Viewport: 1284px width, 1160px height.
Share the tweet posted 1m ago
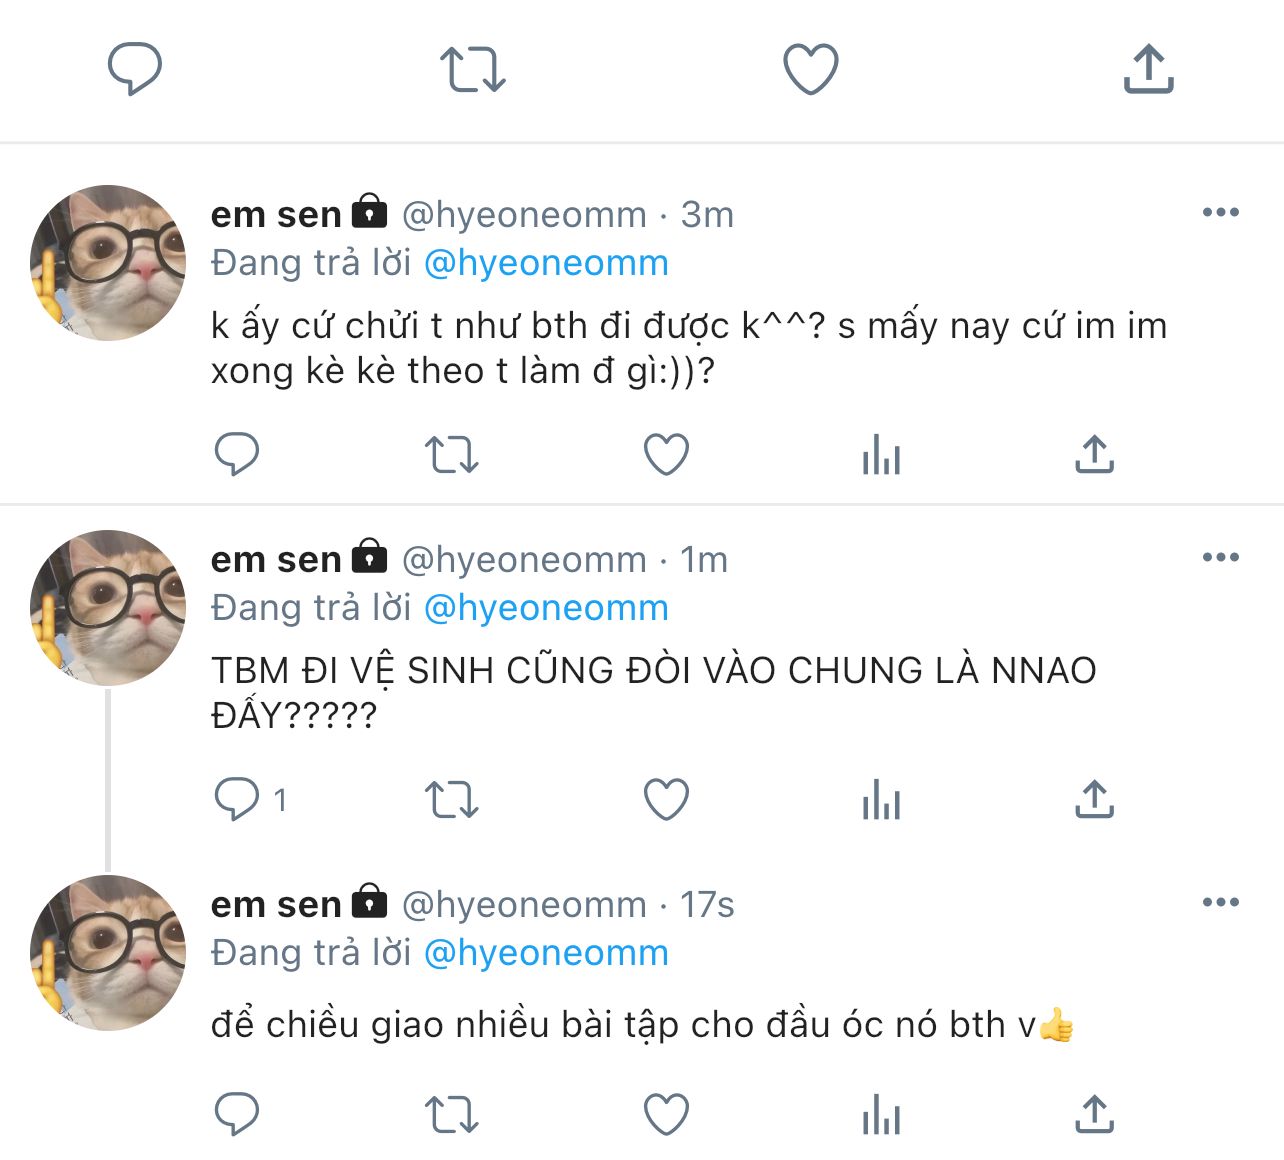(x=1095, y=800)
